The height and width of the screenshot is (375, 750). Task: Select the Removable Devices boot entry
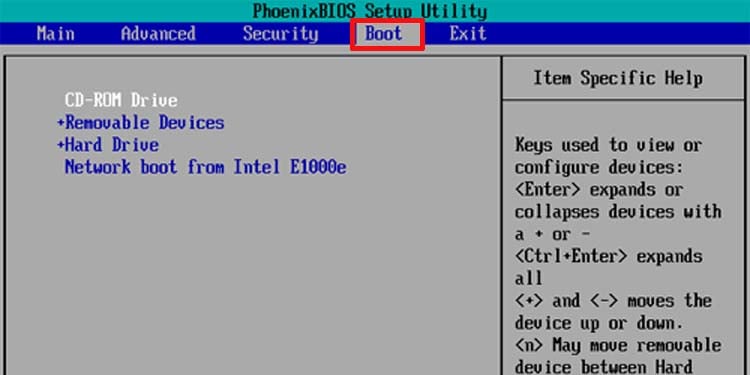(x=144, y=123)
